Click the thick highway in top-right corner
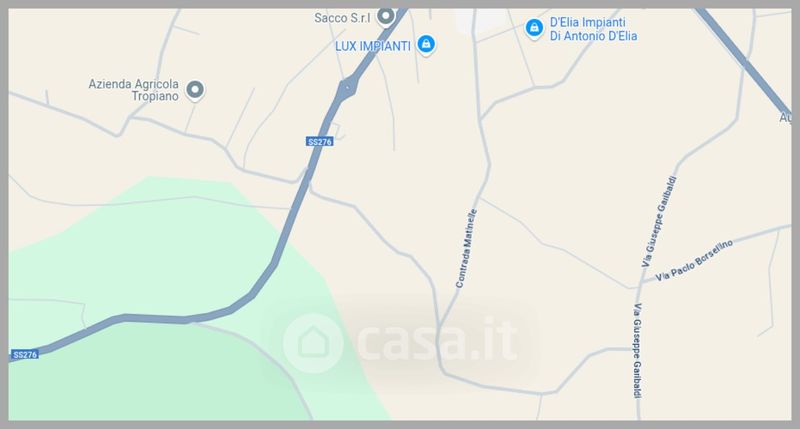800x429 pixels. (x=745, y=61)
